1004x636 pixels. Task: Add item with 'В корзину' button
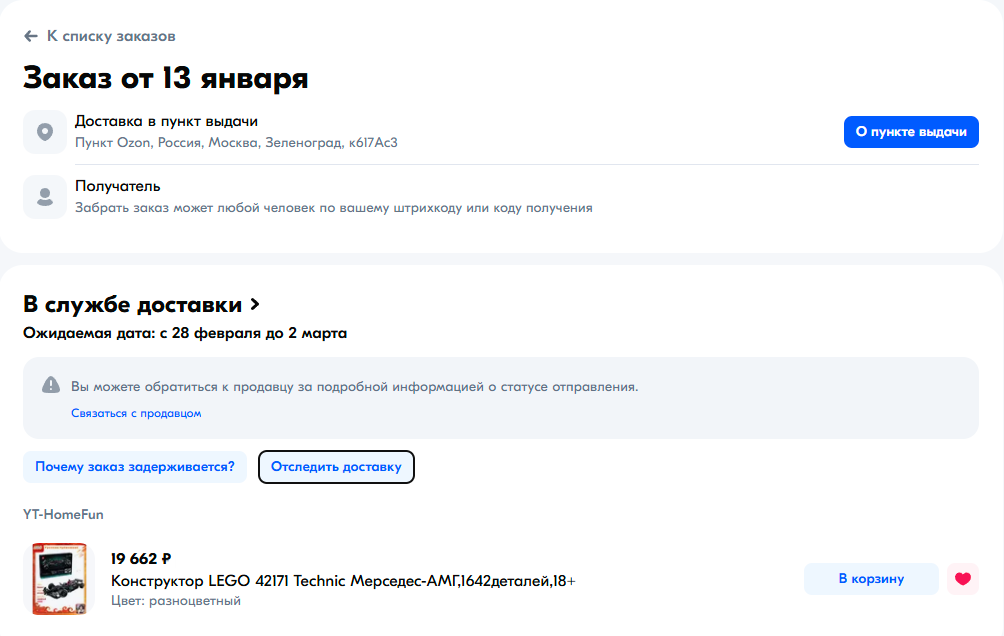tap(871, 579)
